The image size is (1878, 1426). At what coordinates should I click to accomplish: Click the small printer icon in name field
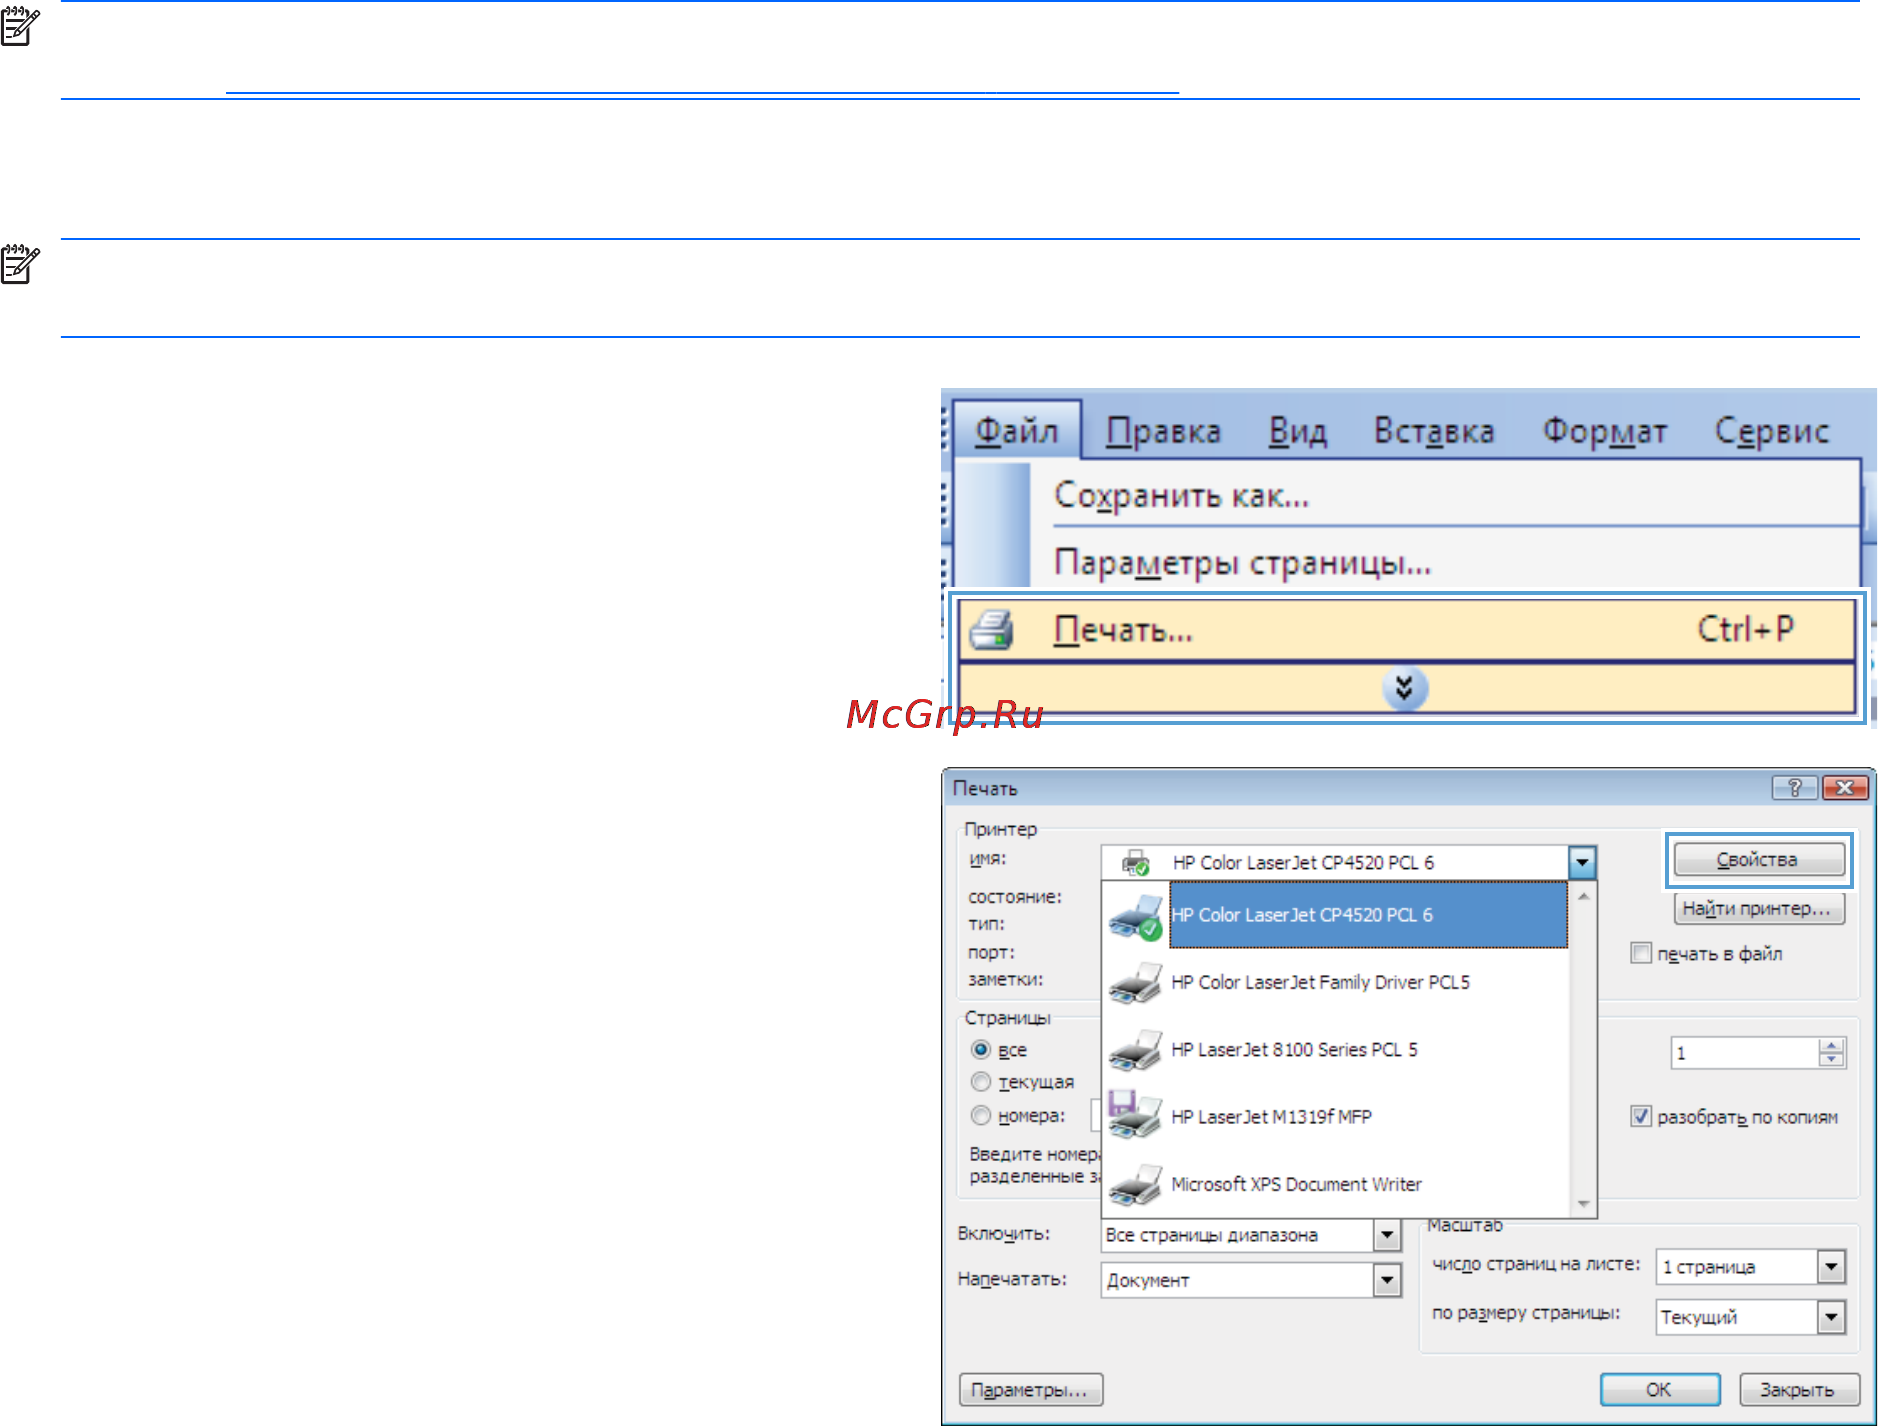1136,862
